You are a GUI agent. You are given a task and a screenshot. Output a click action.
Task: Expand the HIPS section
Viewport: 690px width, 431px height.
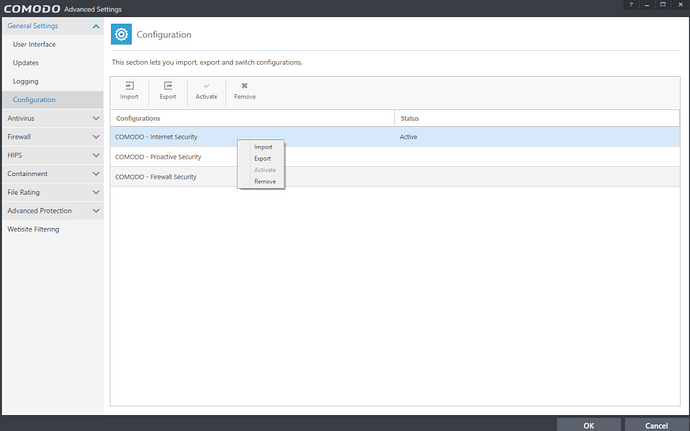pos(96,155)
